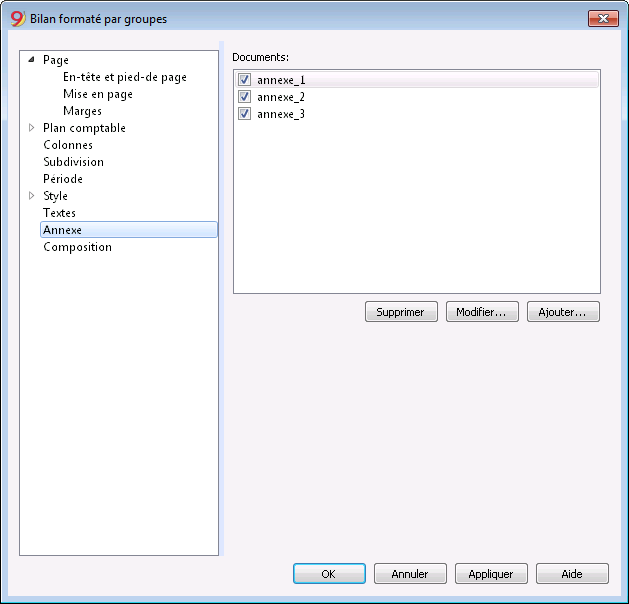Image resolution: width=629 pixels, height=604 pixels.
Task: Click the Supprimer button
Action: [x=401, y=312]
